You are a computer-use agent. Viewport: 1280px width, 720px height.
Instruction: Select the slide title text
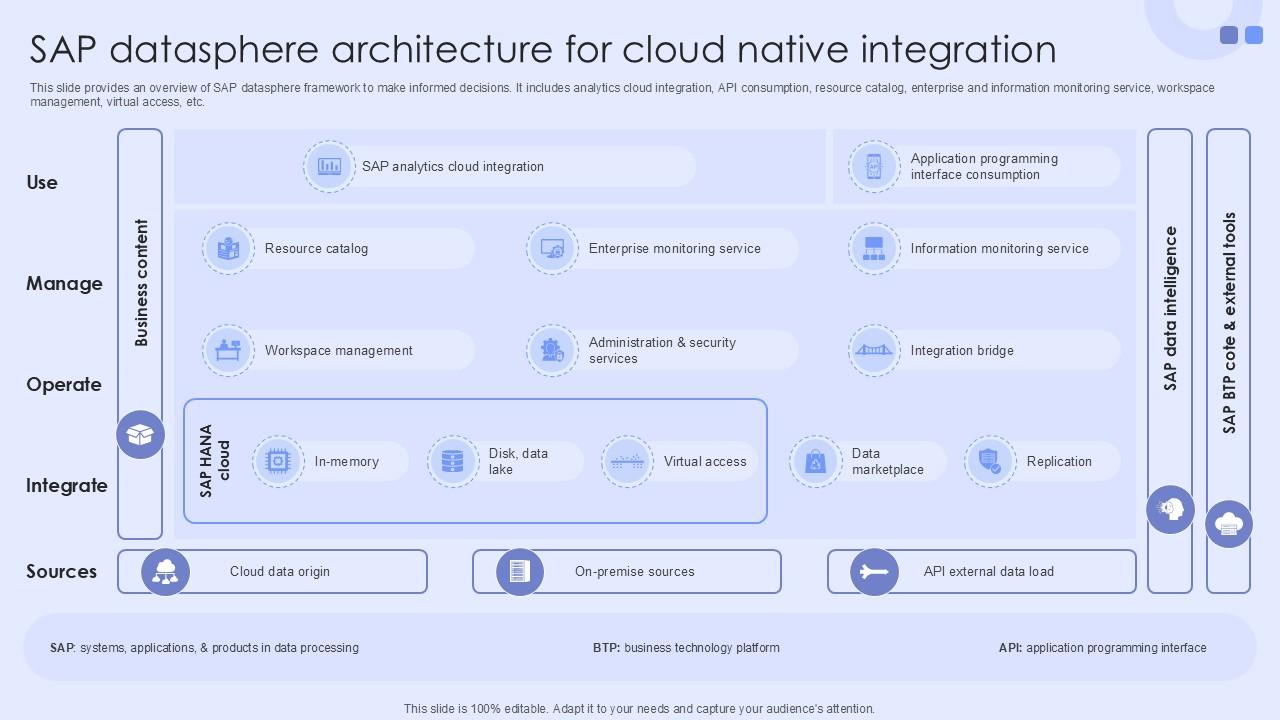543,49
